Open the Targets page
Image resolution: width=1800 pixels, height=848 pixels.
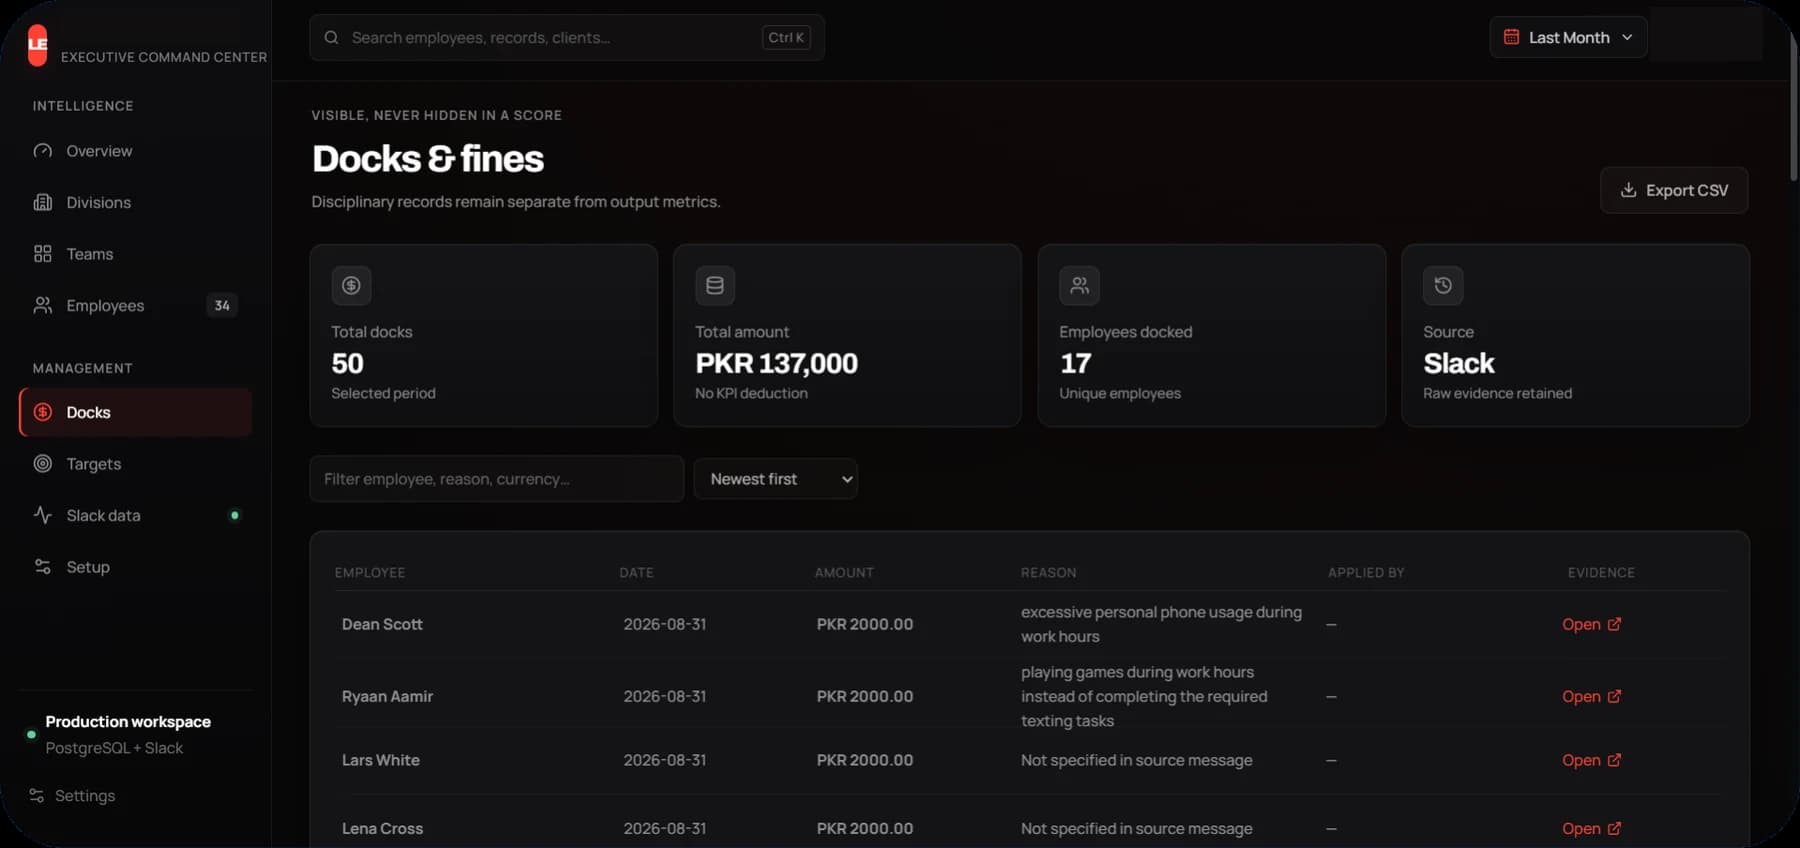point(135,464)
